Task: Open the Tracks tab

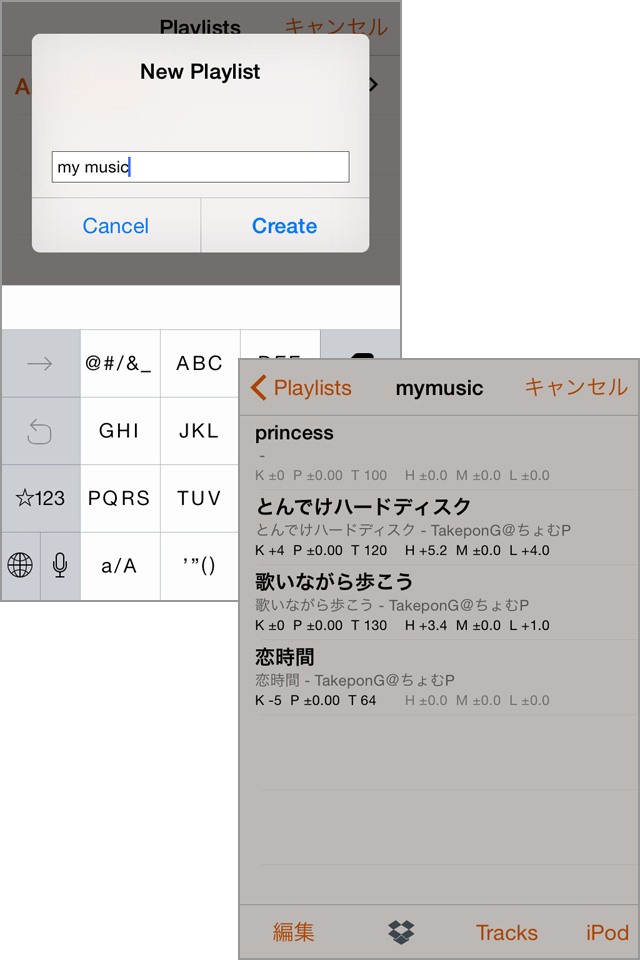Action: pos(506,933)
